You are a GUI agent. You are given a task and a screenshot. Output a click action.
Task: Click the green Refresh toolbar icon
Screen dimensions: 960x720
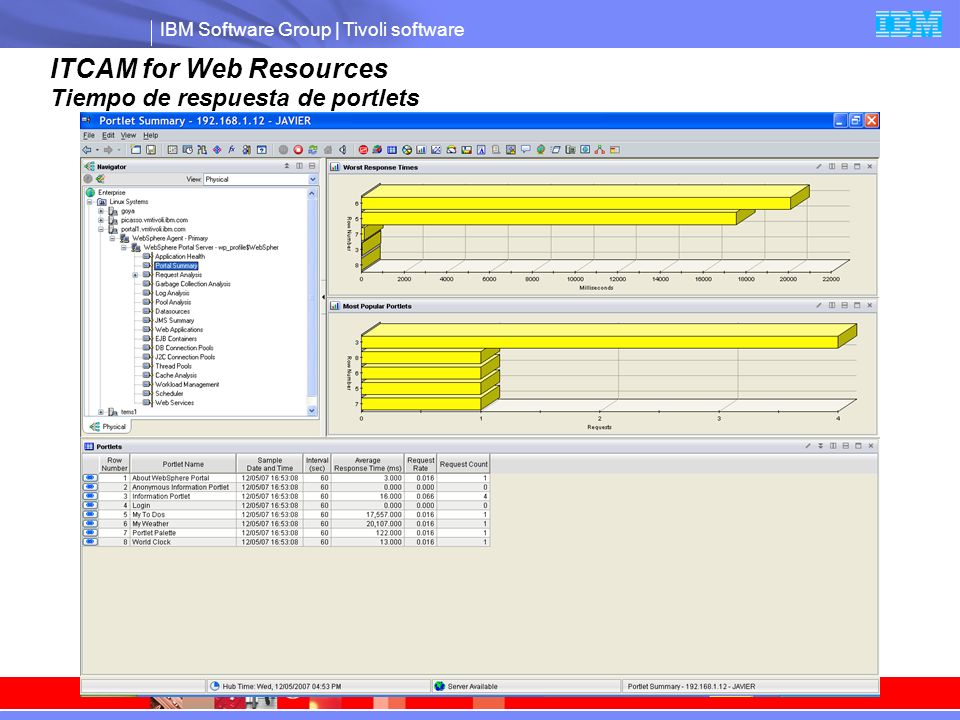pyautogui.click(x=313, y=150)
